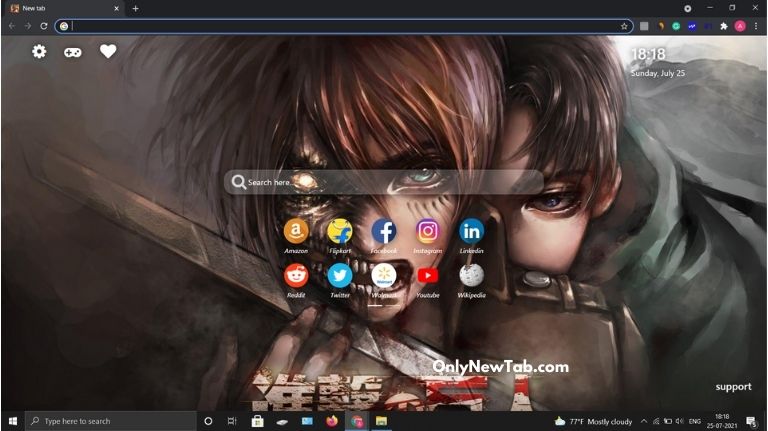768x431 pixels.
Task: Open the Facebook shortcut
Action: click(384, 231)
